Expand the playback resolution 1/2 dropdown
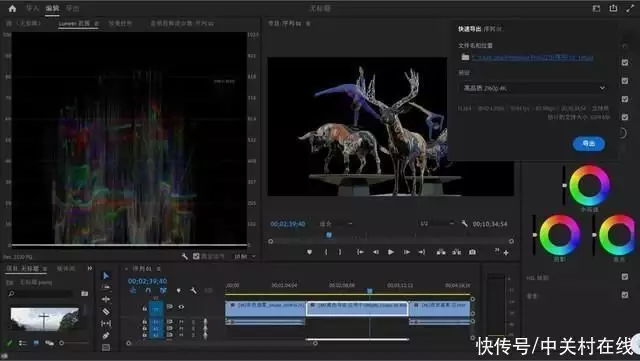This screenshot has width=640, height=361. [x=438, y=224]
